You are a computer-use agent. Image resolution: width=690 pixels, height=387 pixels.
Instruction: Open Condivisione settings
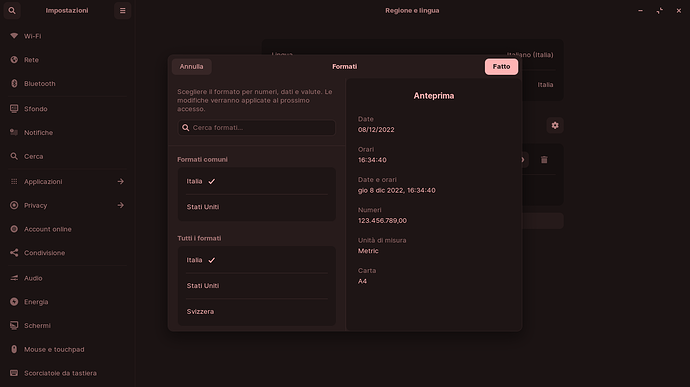click(x=67, y=253)
